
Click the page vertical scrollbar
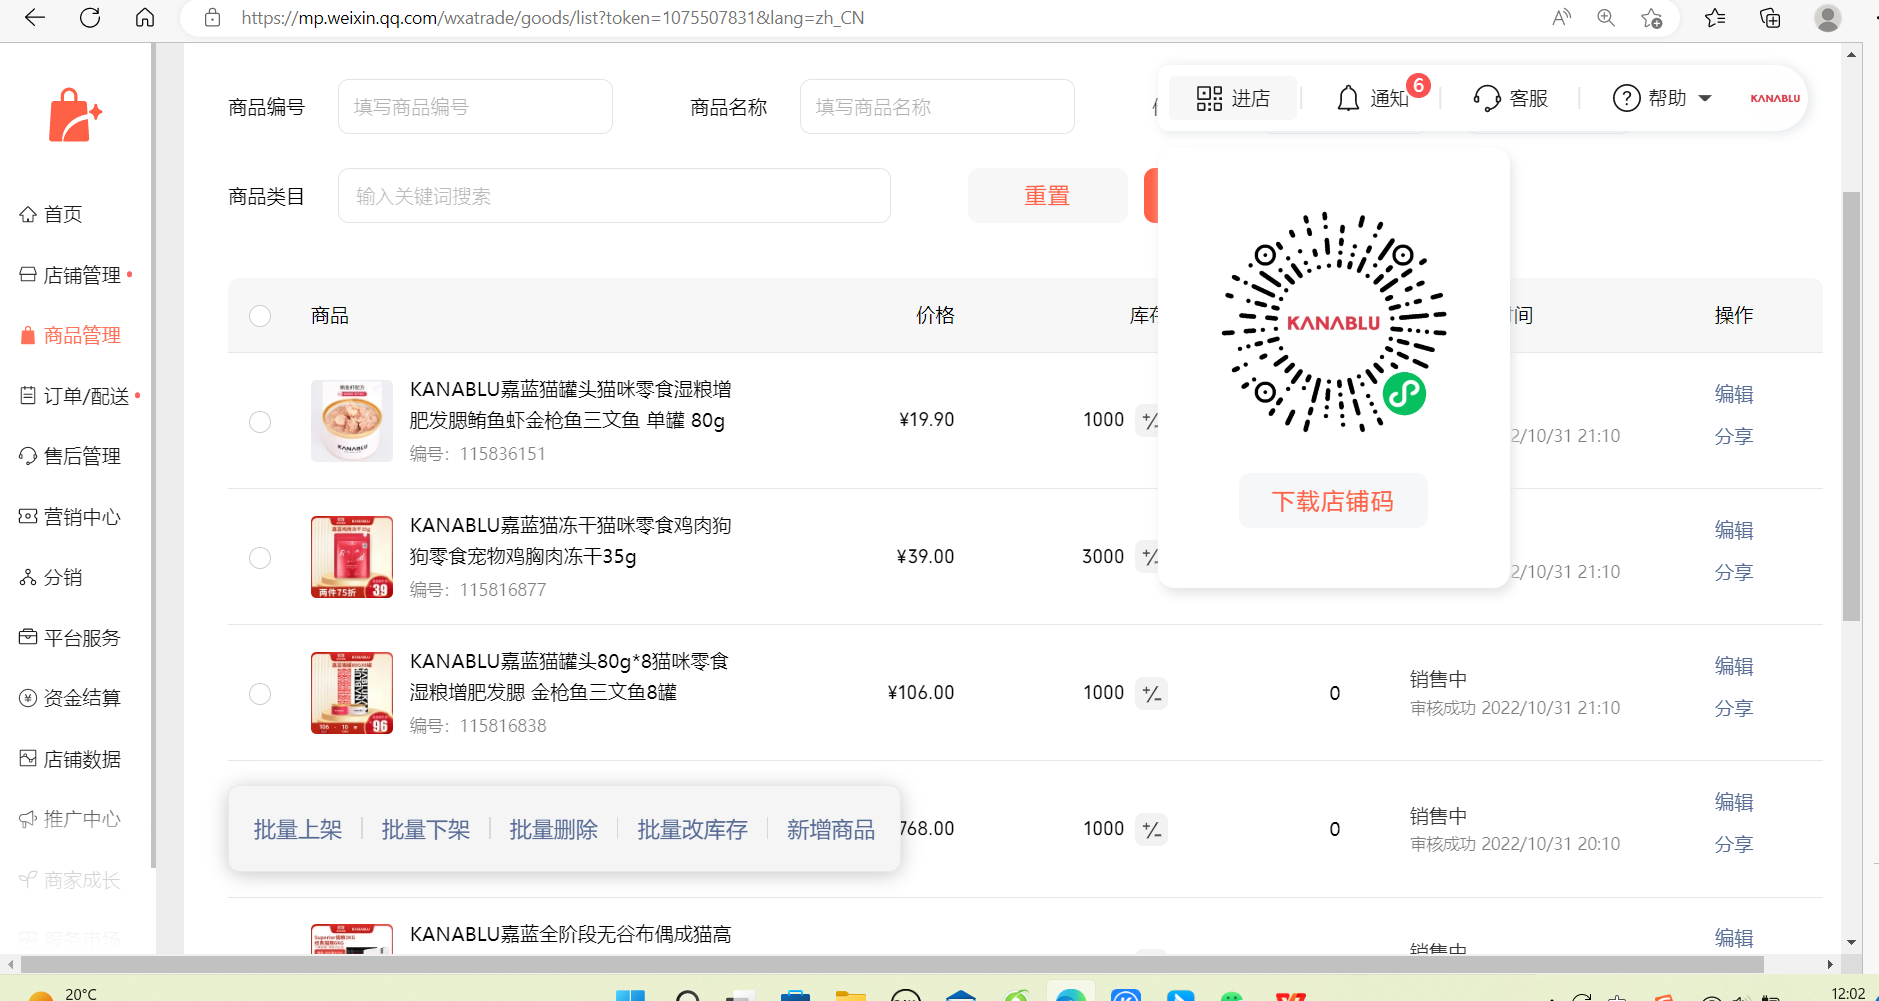1852,405
